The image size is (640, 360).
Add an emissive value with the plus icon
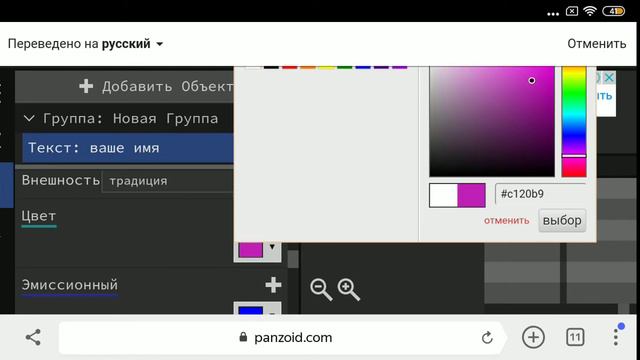[x=273, y=285]
